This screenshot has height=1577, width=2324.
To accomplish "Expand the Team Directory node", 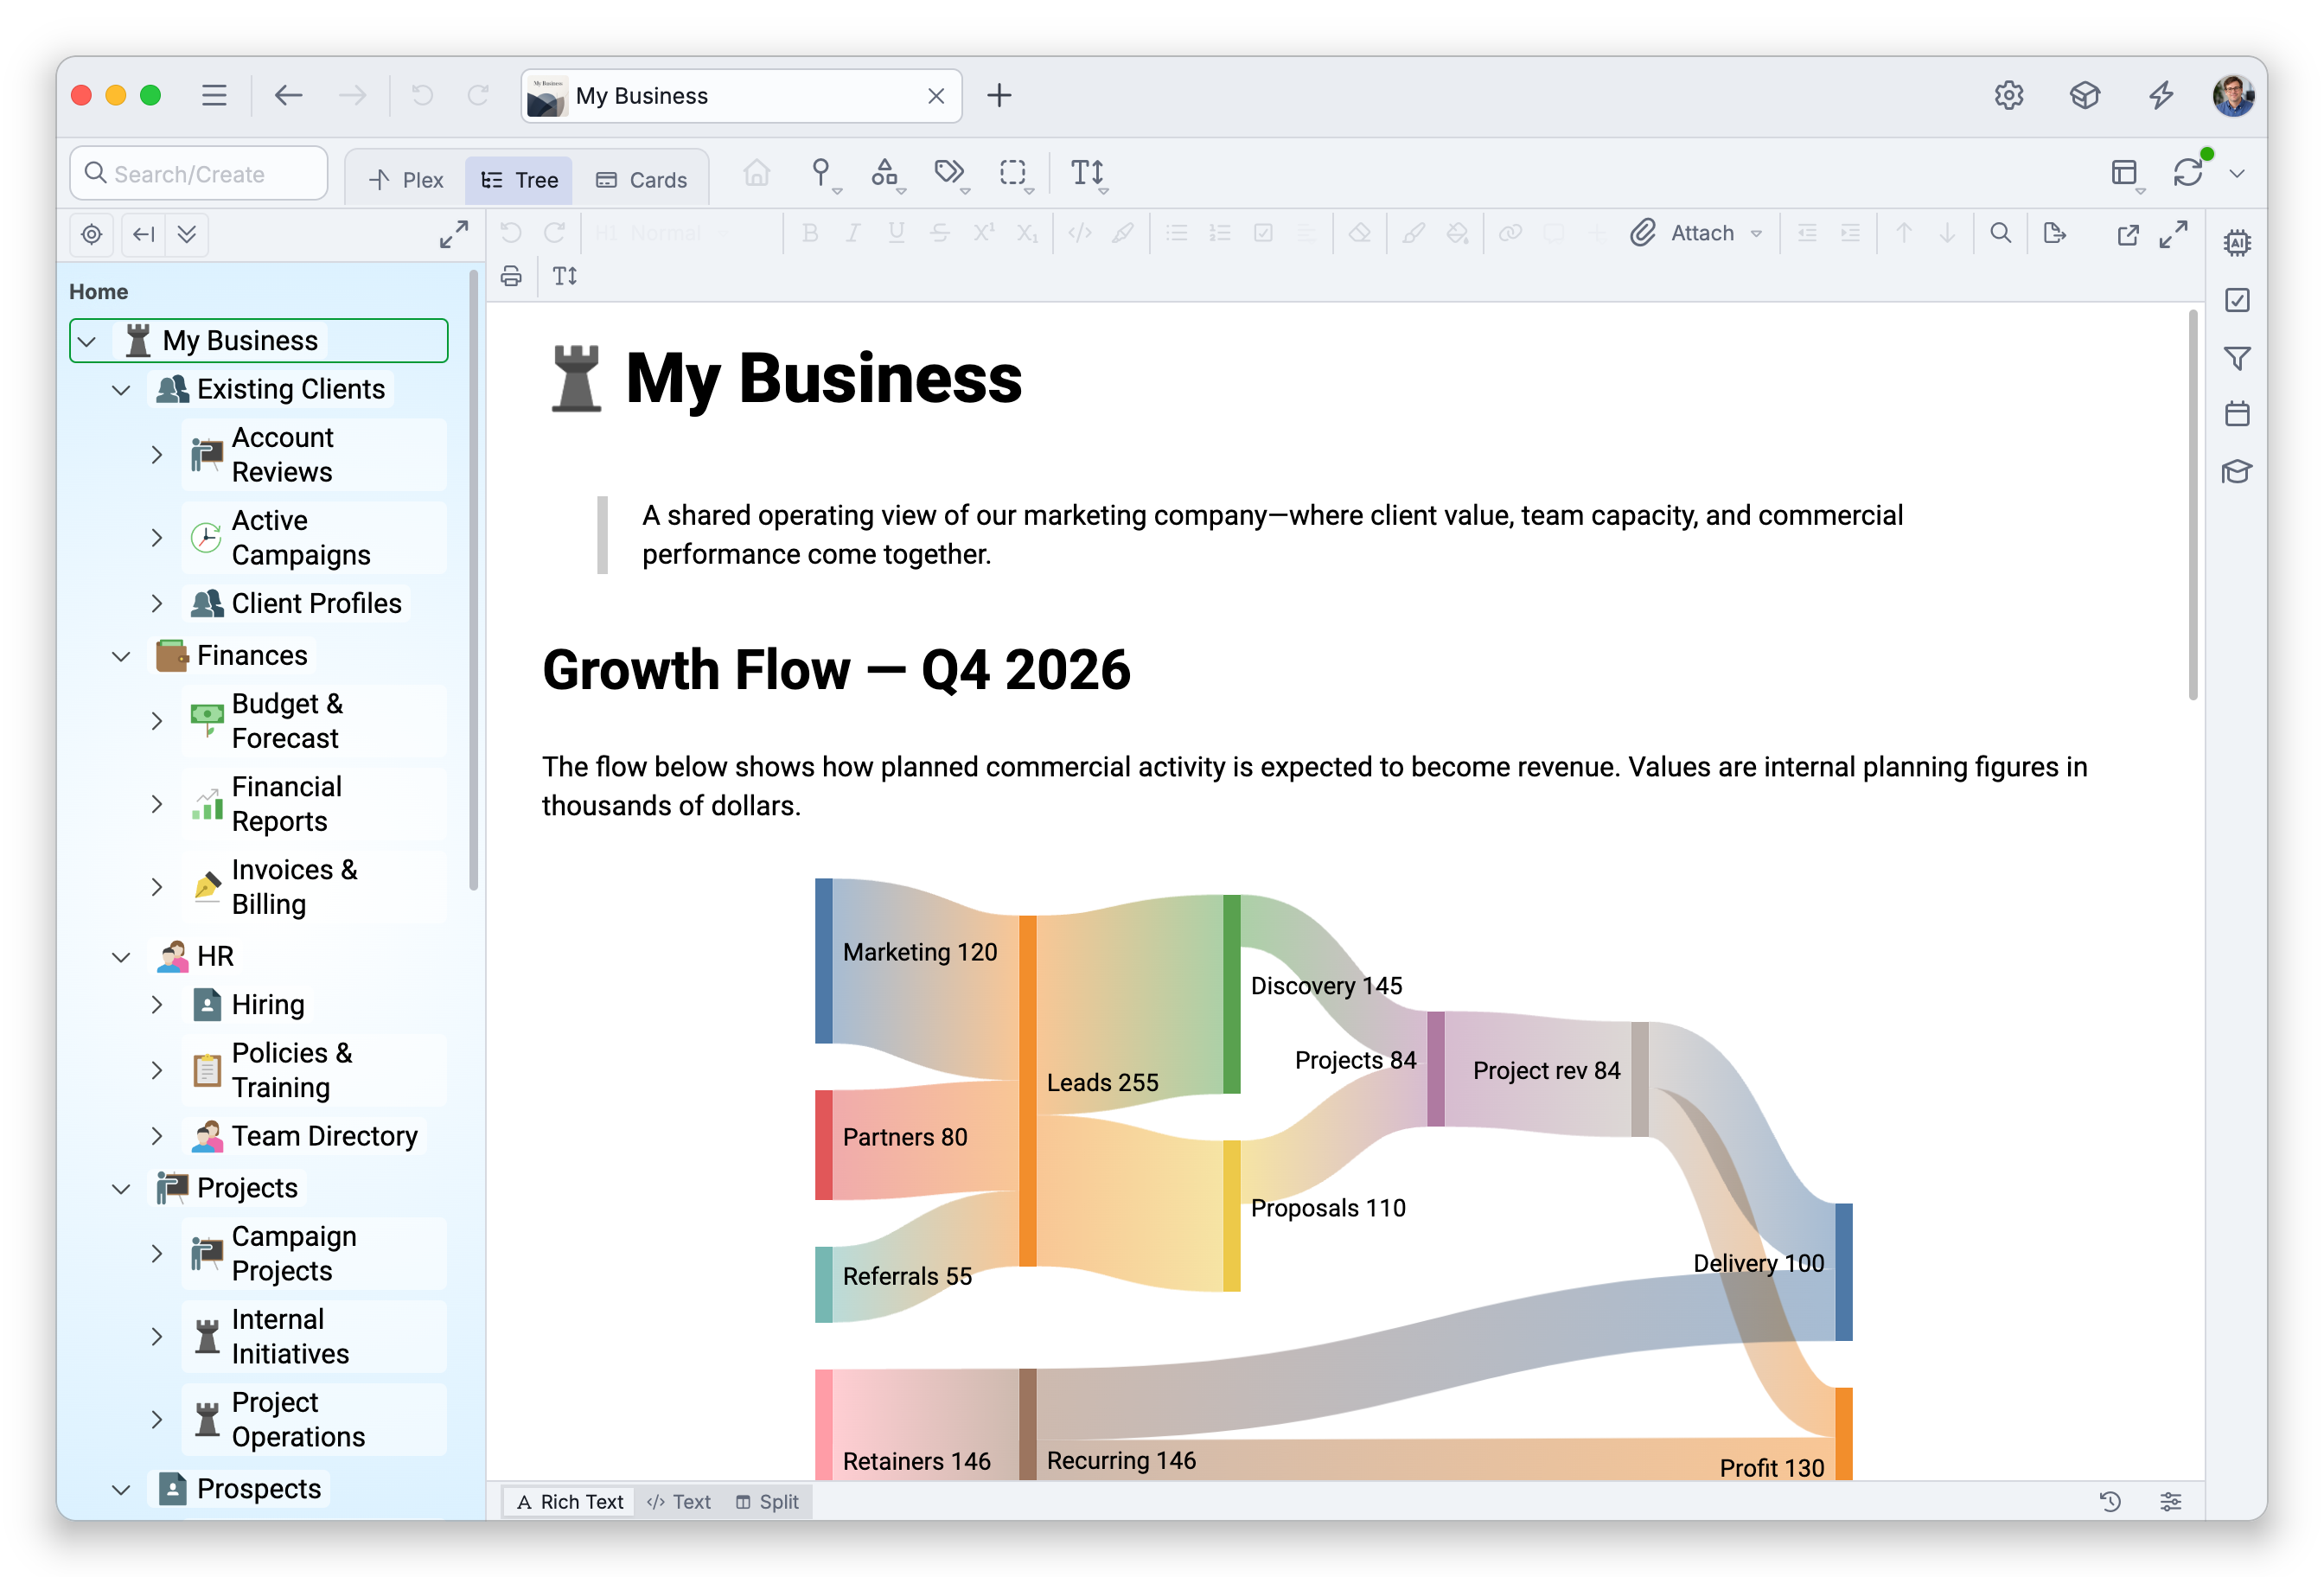I will tap(157, 1136).
